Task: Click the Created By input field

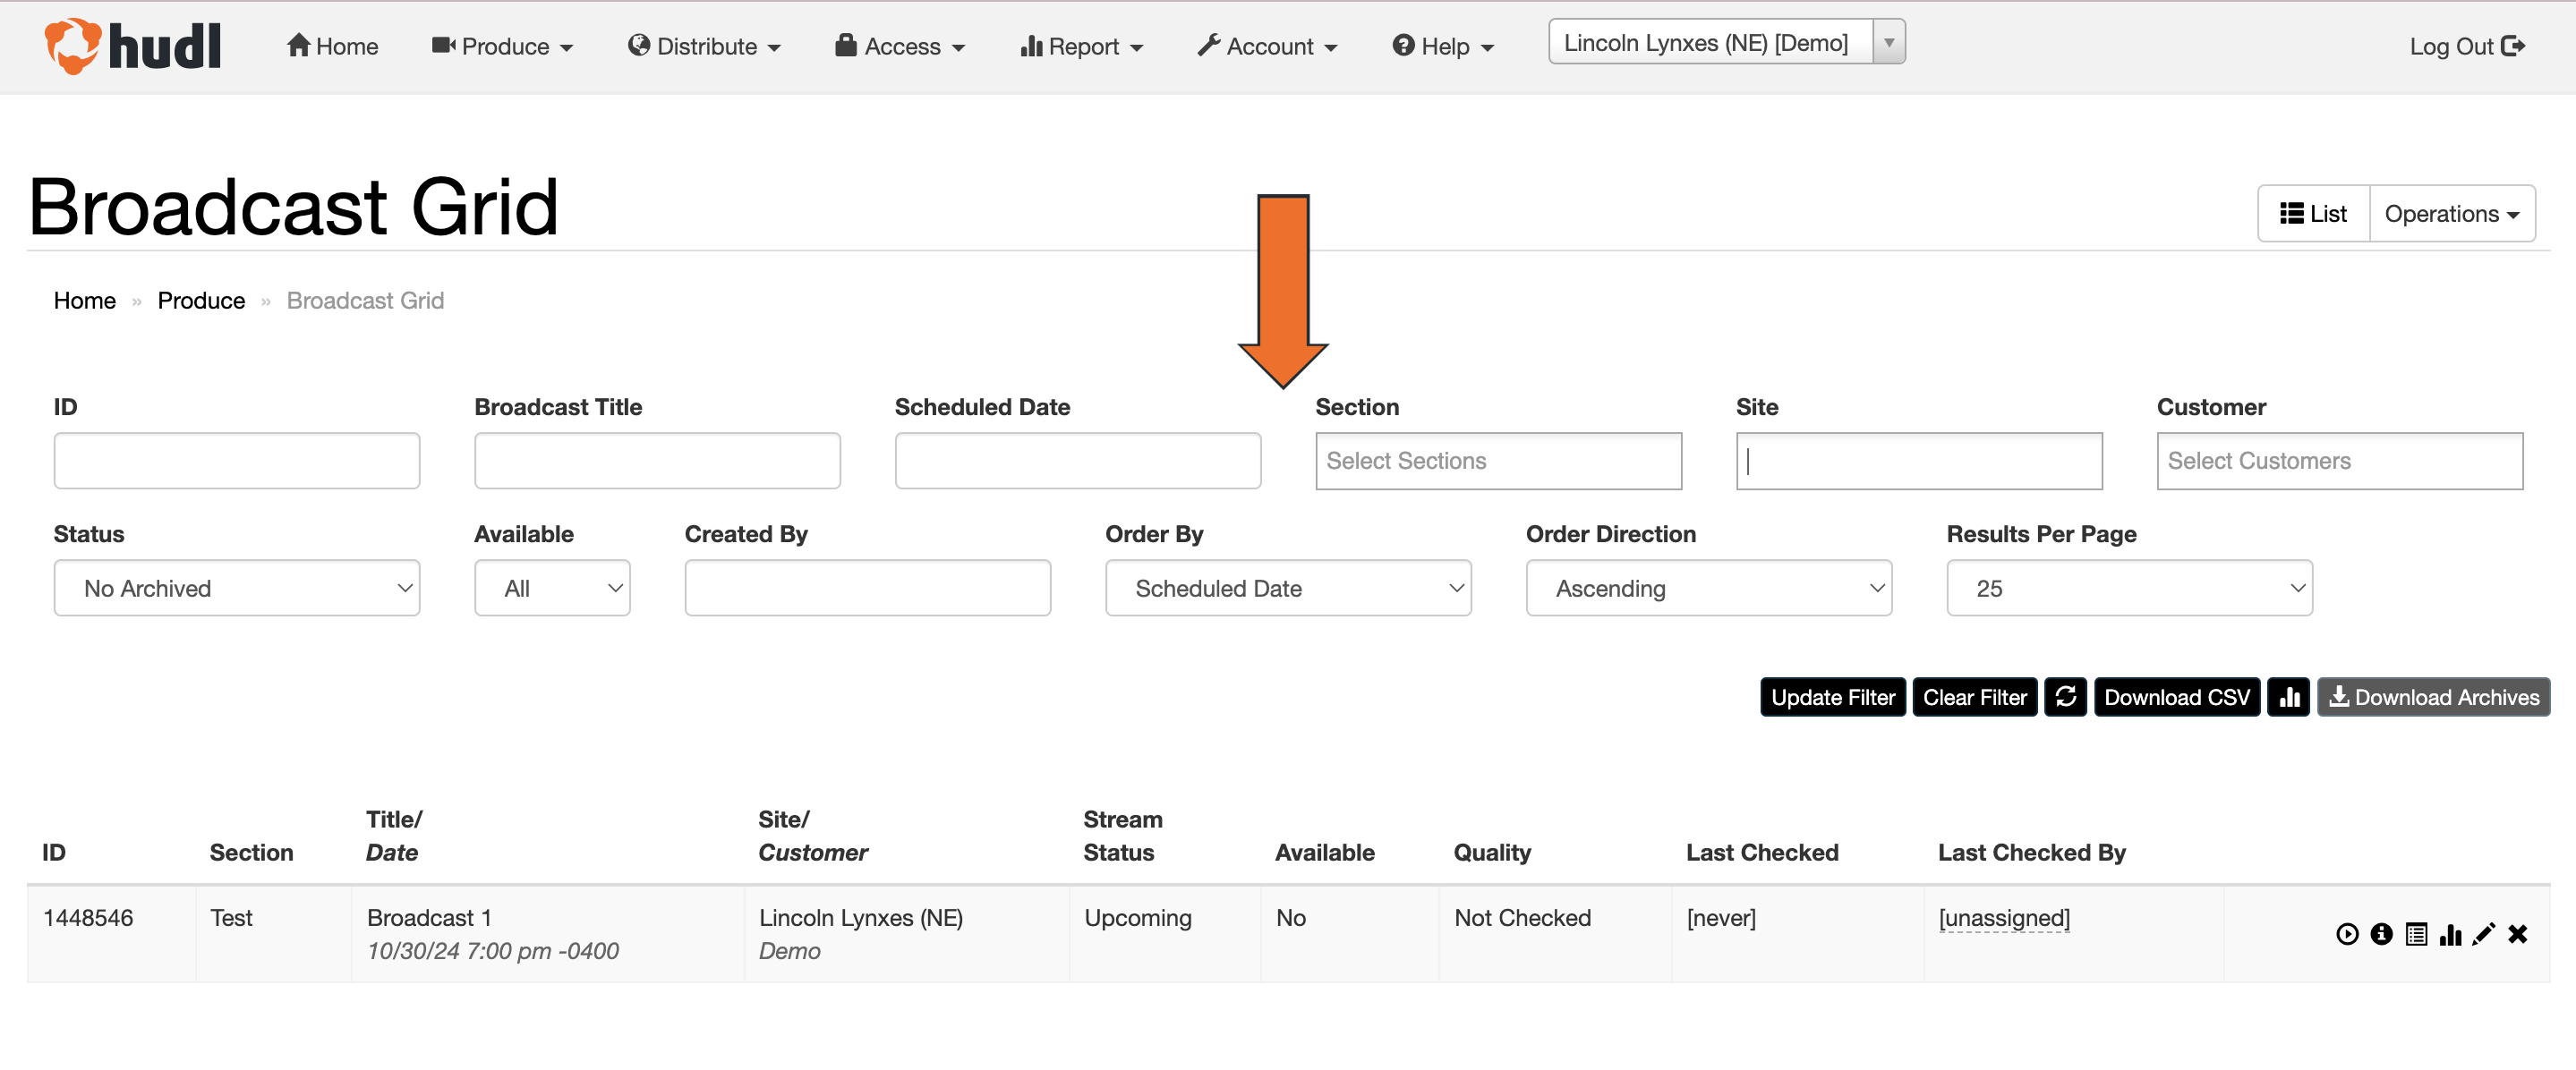Action: click(867, 588)
